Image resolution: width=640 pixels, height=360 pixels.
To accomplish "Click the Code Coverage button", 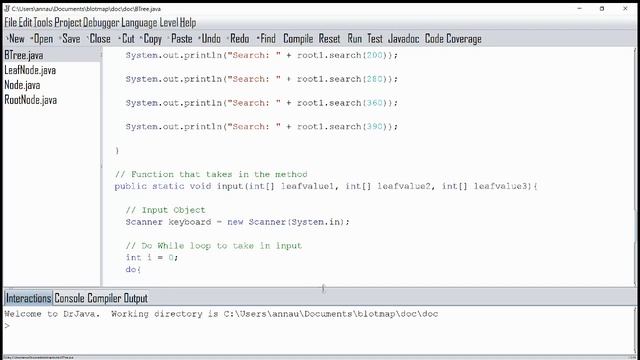I will [453, 39].
